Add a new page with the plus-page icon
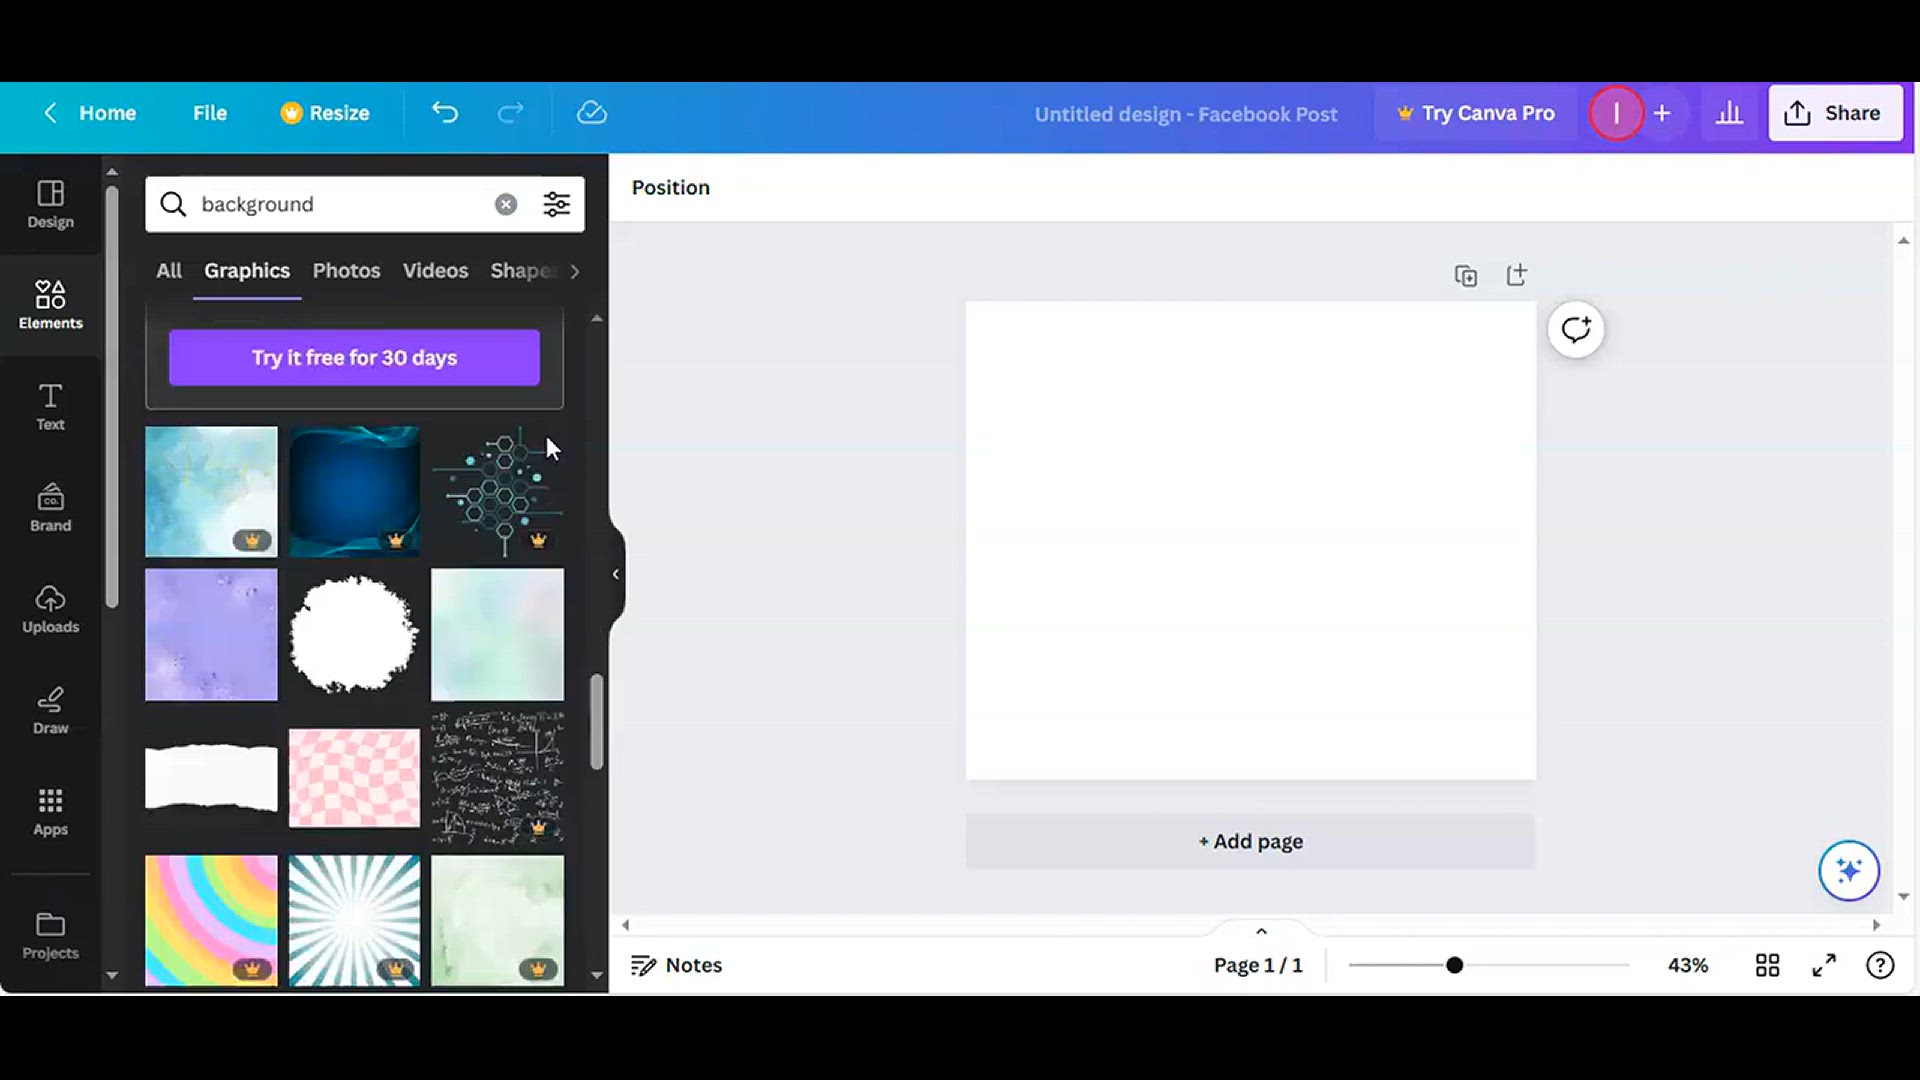 pyautogui.click(x=1517, y=275)
